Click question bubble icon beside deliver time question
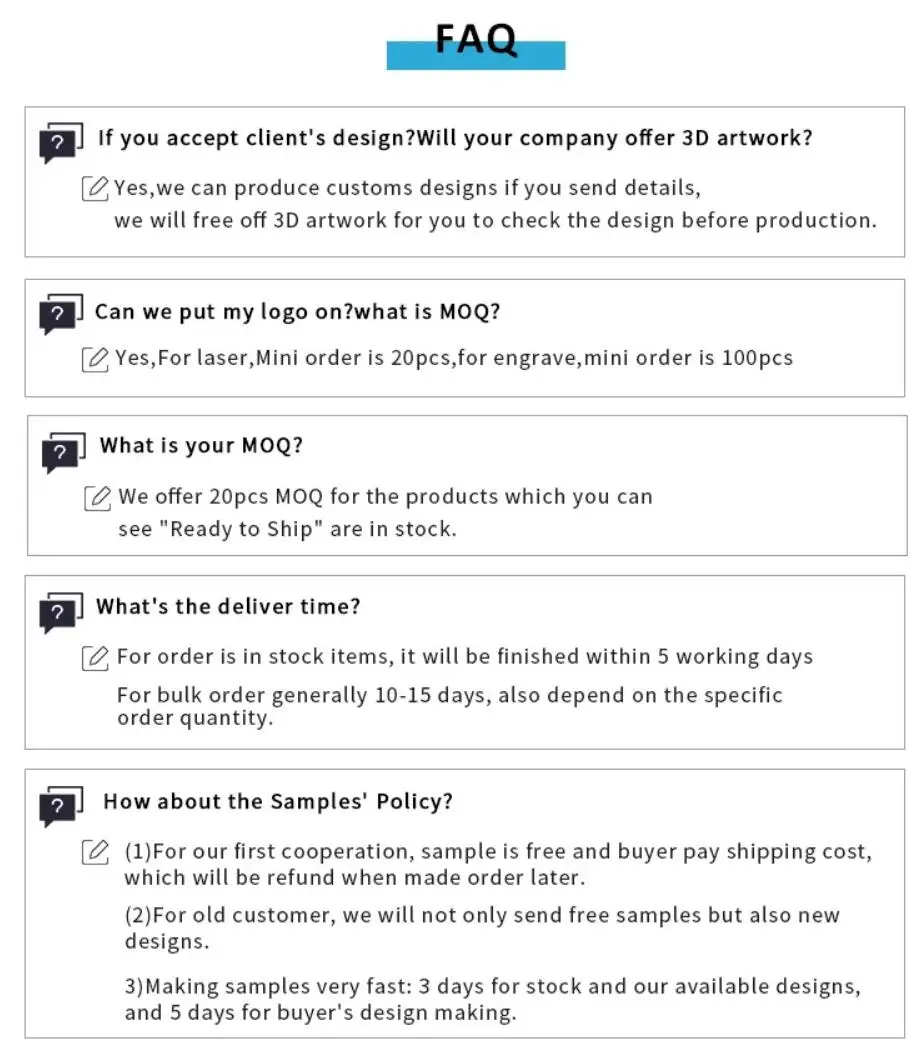This screenshot has width=922, height=1051. click(60, 611)
